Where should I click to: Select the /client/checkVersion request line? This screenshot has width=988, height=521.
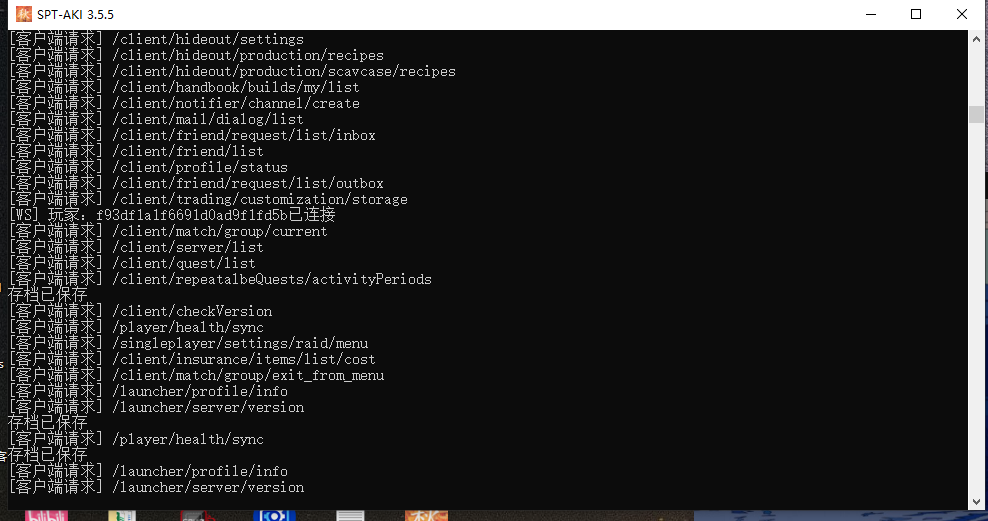(x=192, y=311)
